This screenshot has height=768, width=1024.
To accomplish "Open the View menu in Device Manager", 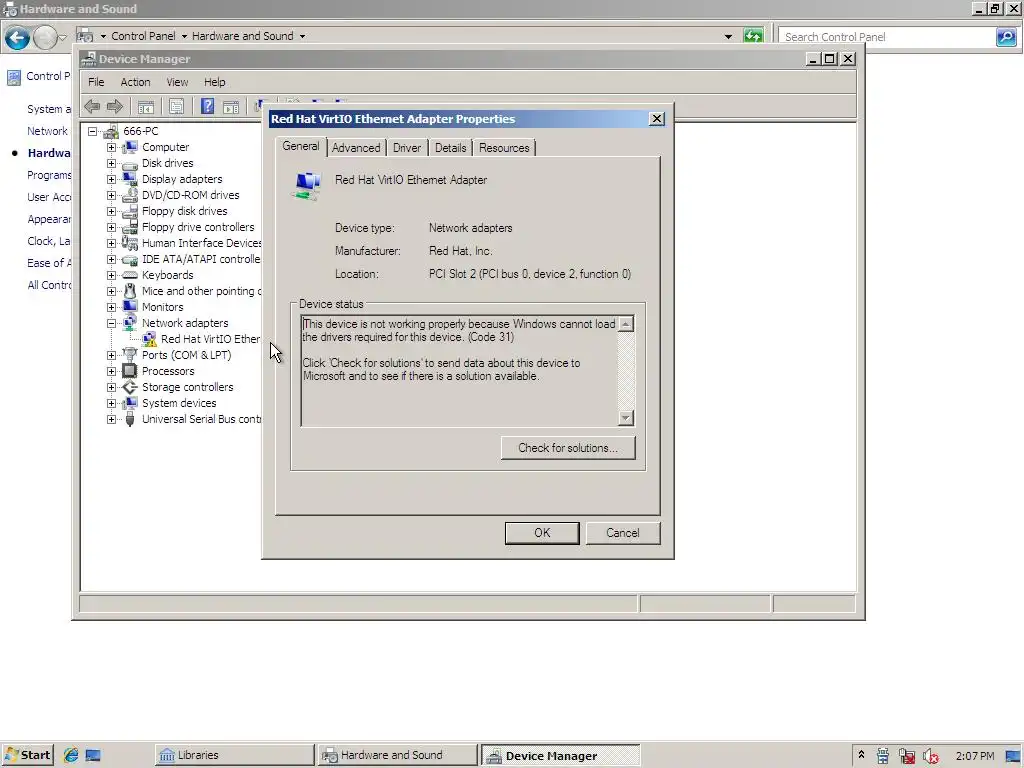I will click(x=177, y=82).
